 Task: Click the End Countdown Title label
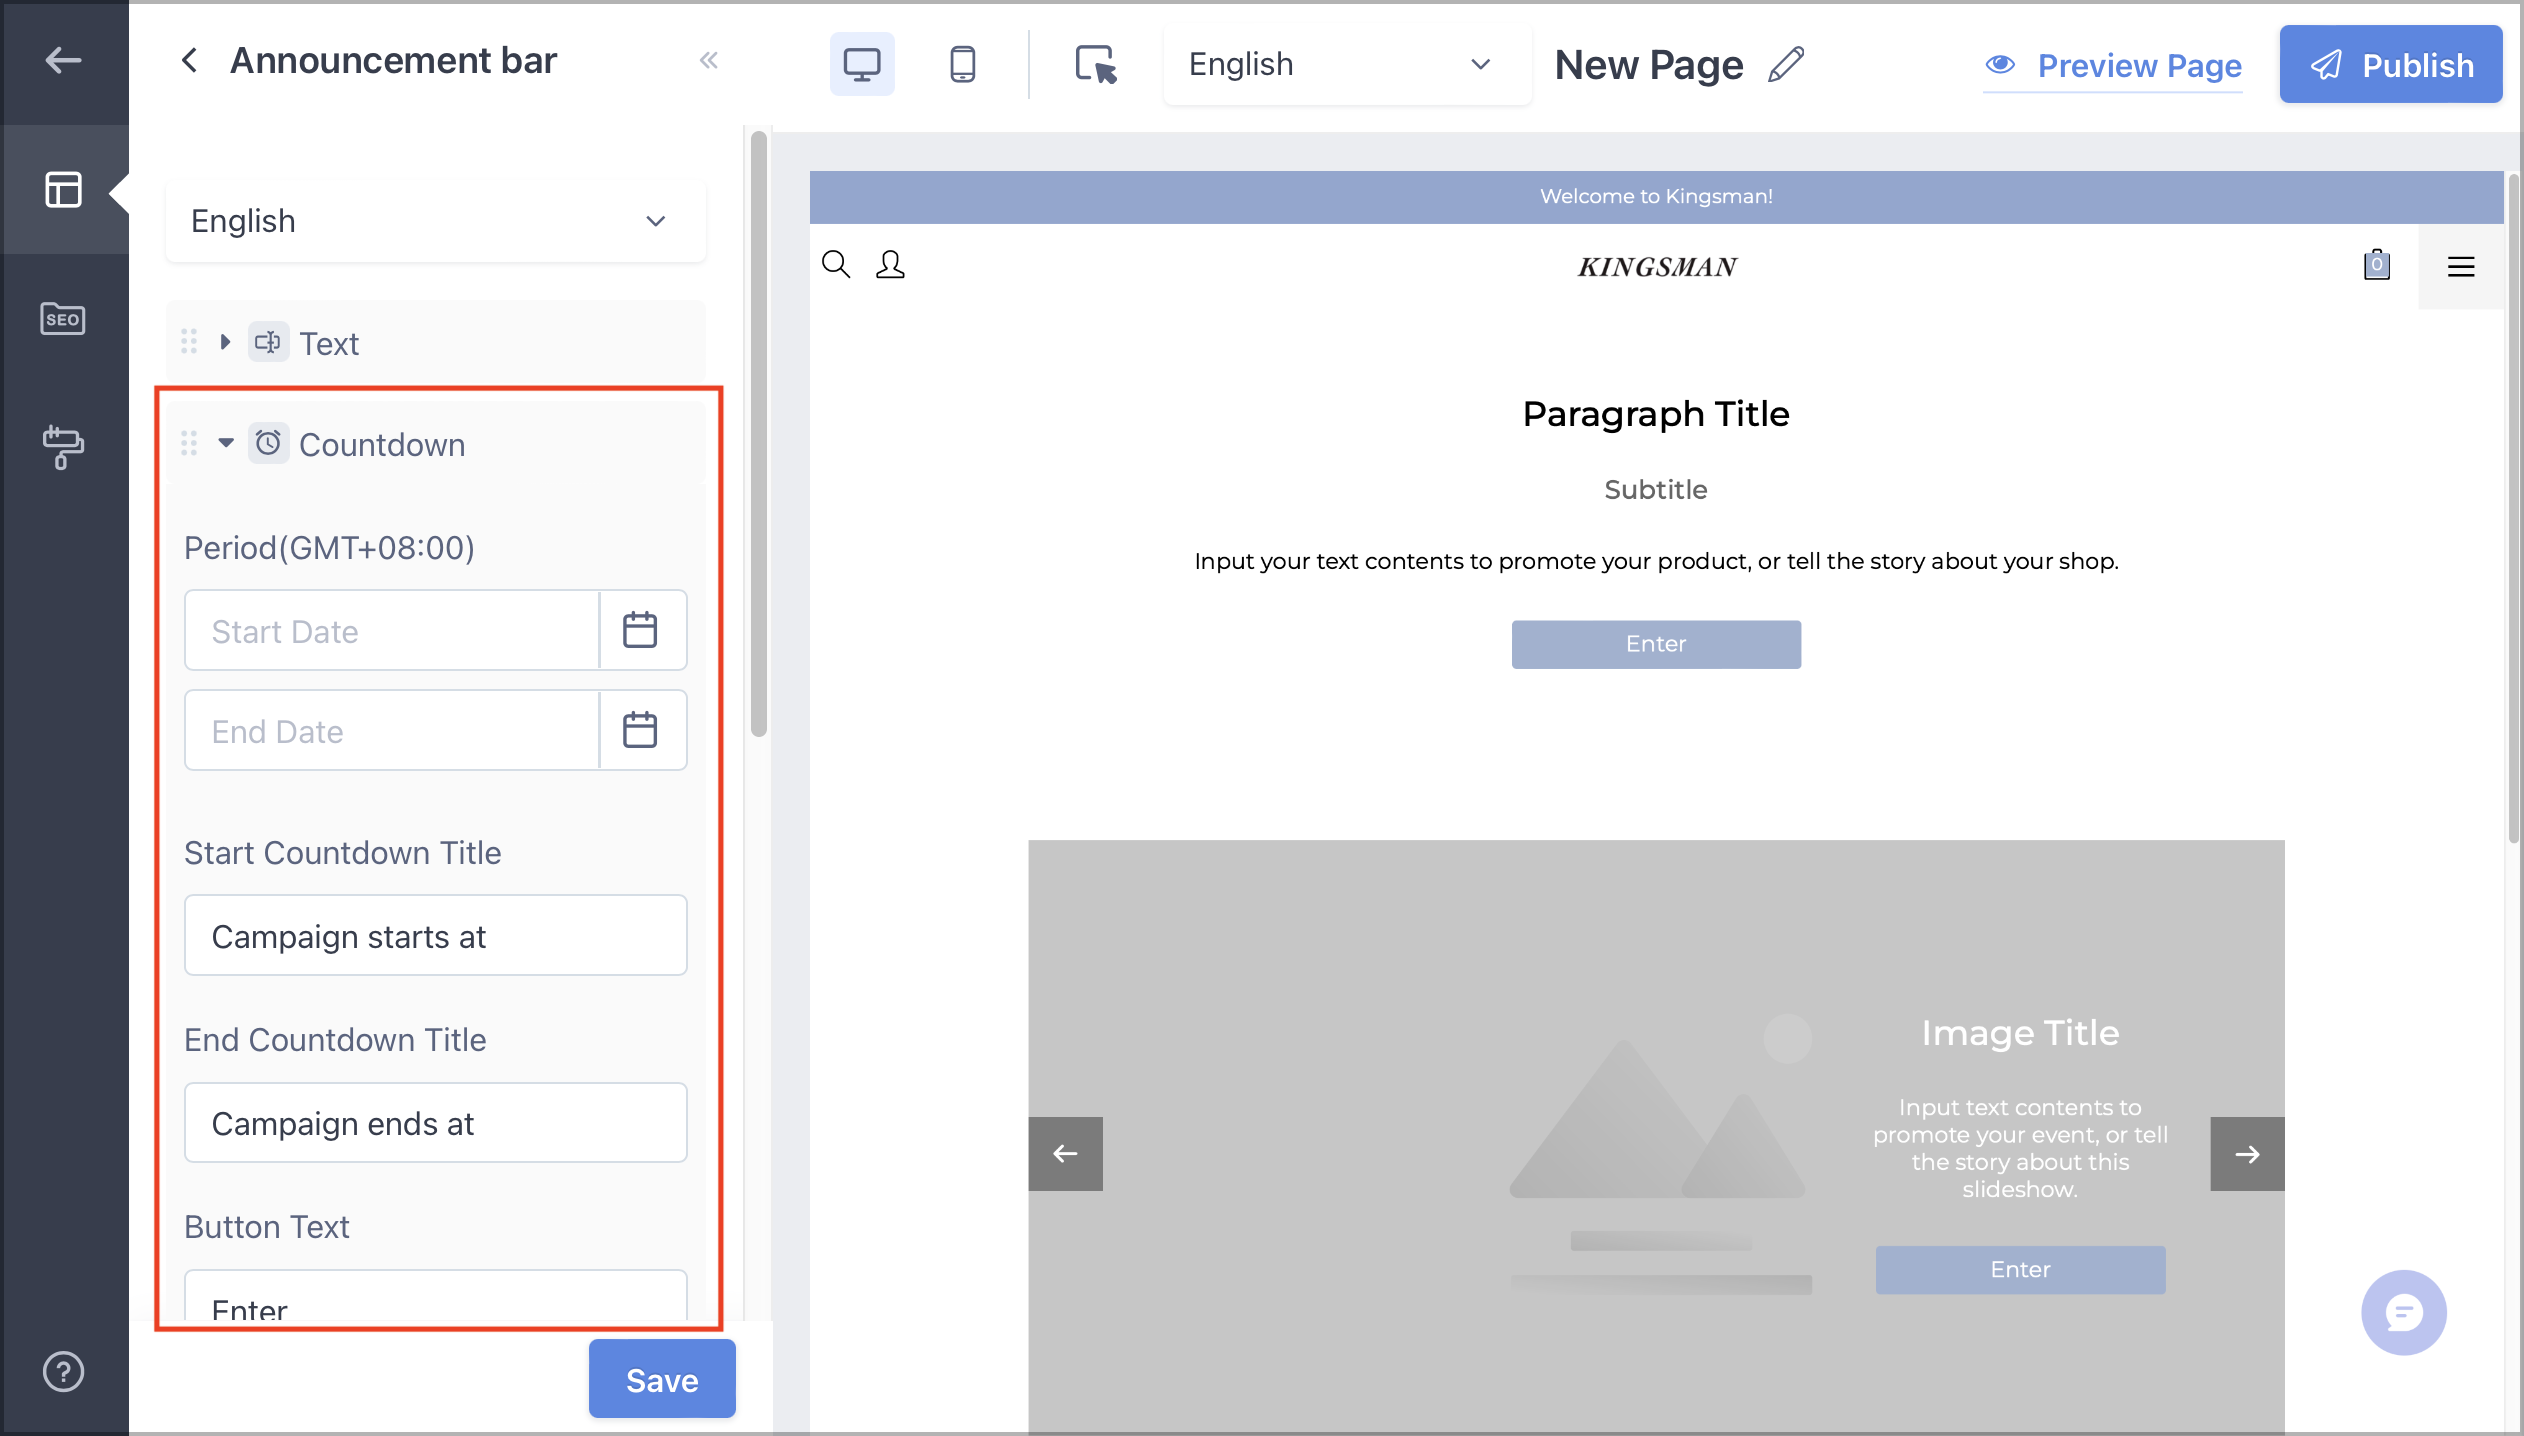click(335, 1040)
